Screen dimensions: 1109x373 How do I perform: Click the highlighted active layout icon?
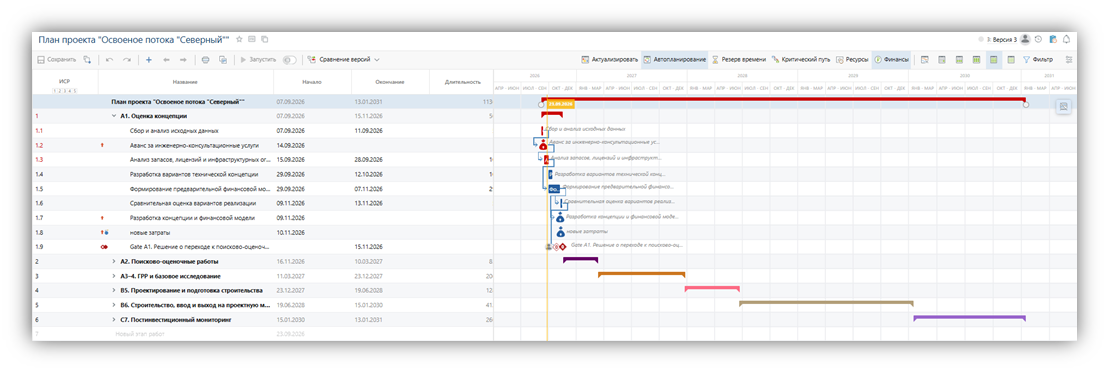(994, 60)
